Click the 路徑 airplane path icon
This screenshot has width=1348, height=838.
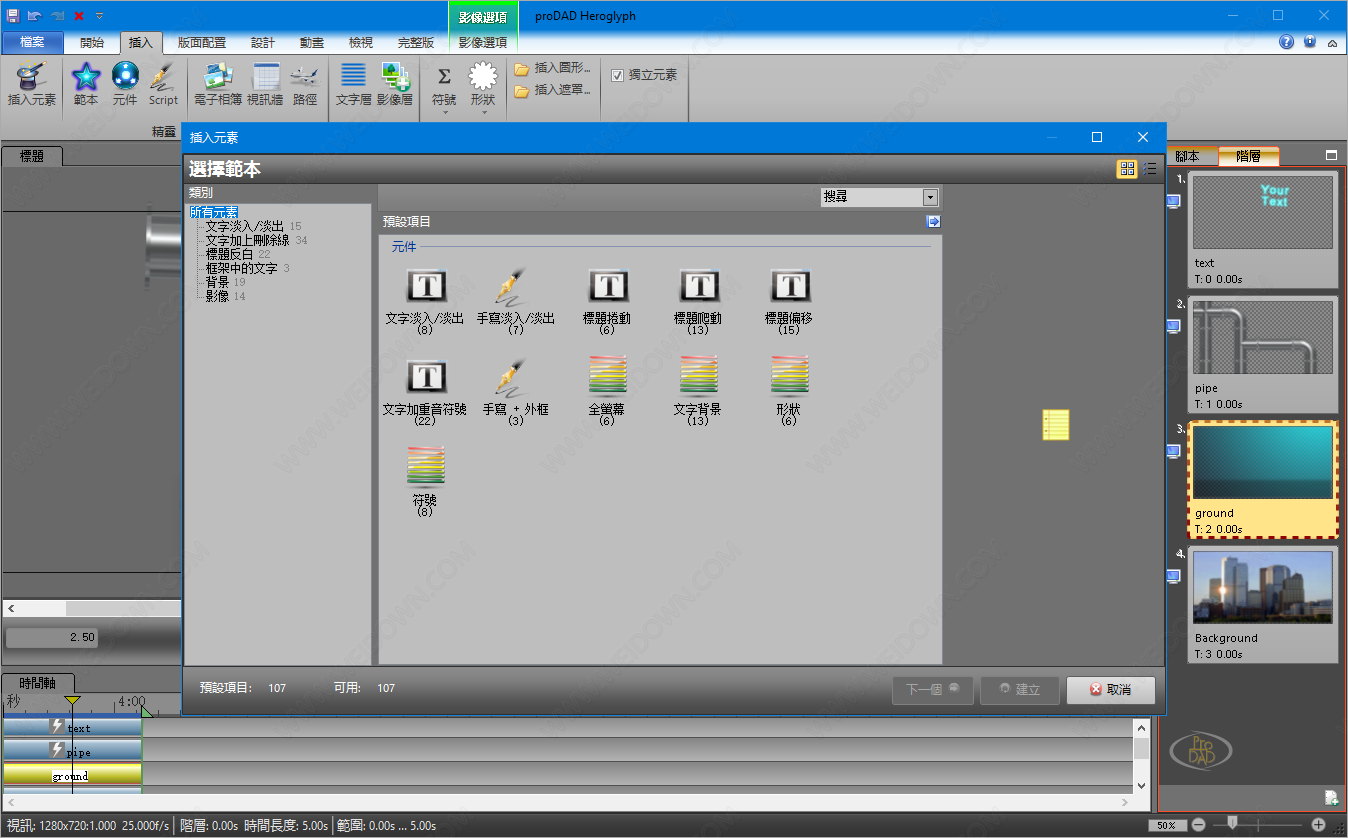[304, 76]
